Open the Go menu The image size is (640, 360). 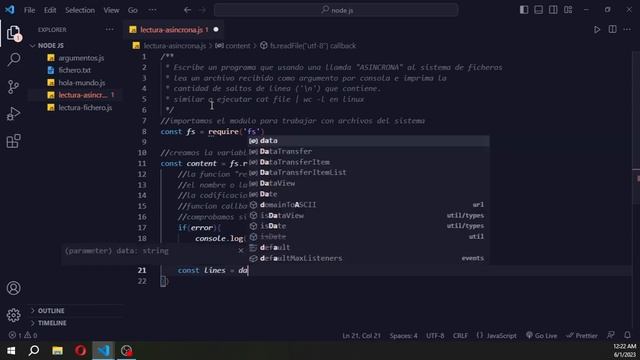coord(133,10)
